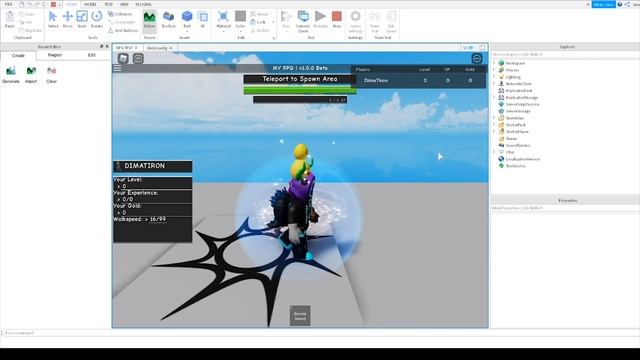Expand the StarterPlayer tree node
Screen dimensions: 640x360
pyautogui.click(x=494, y=131)
